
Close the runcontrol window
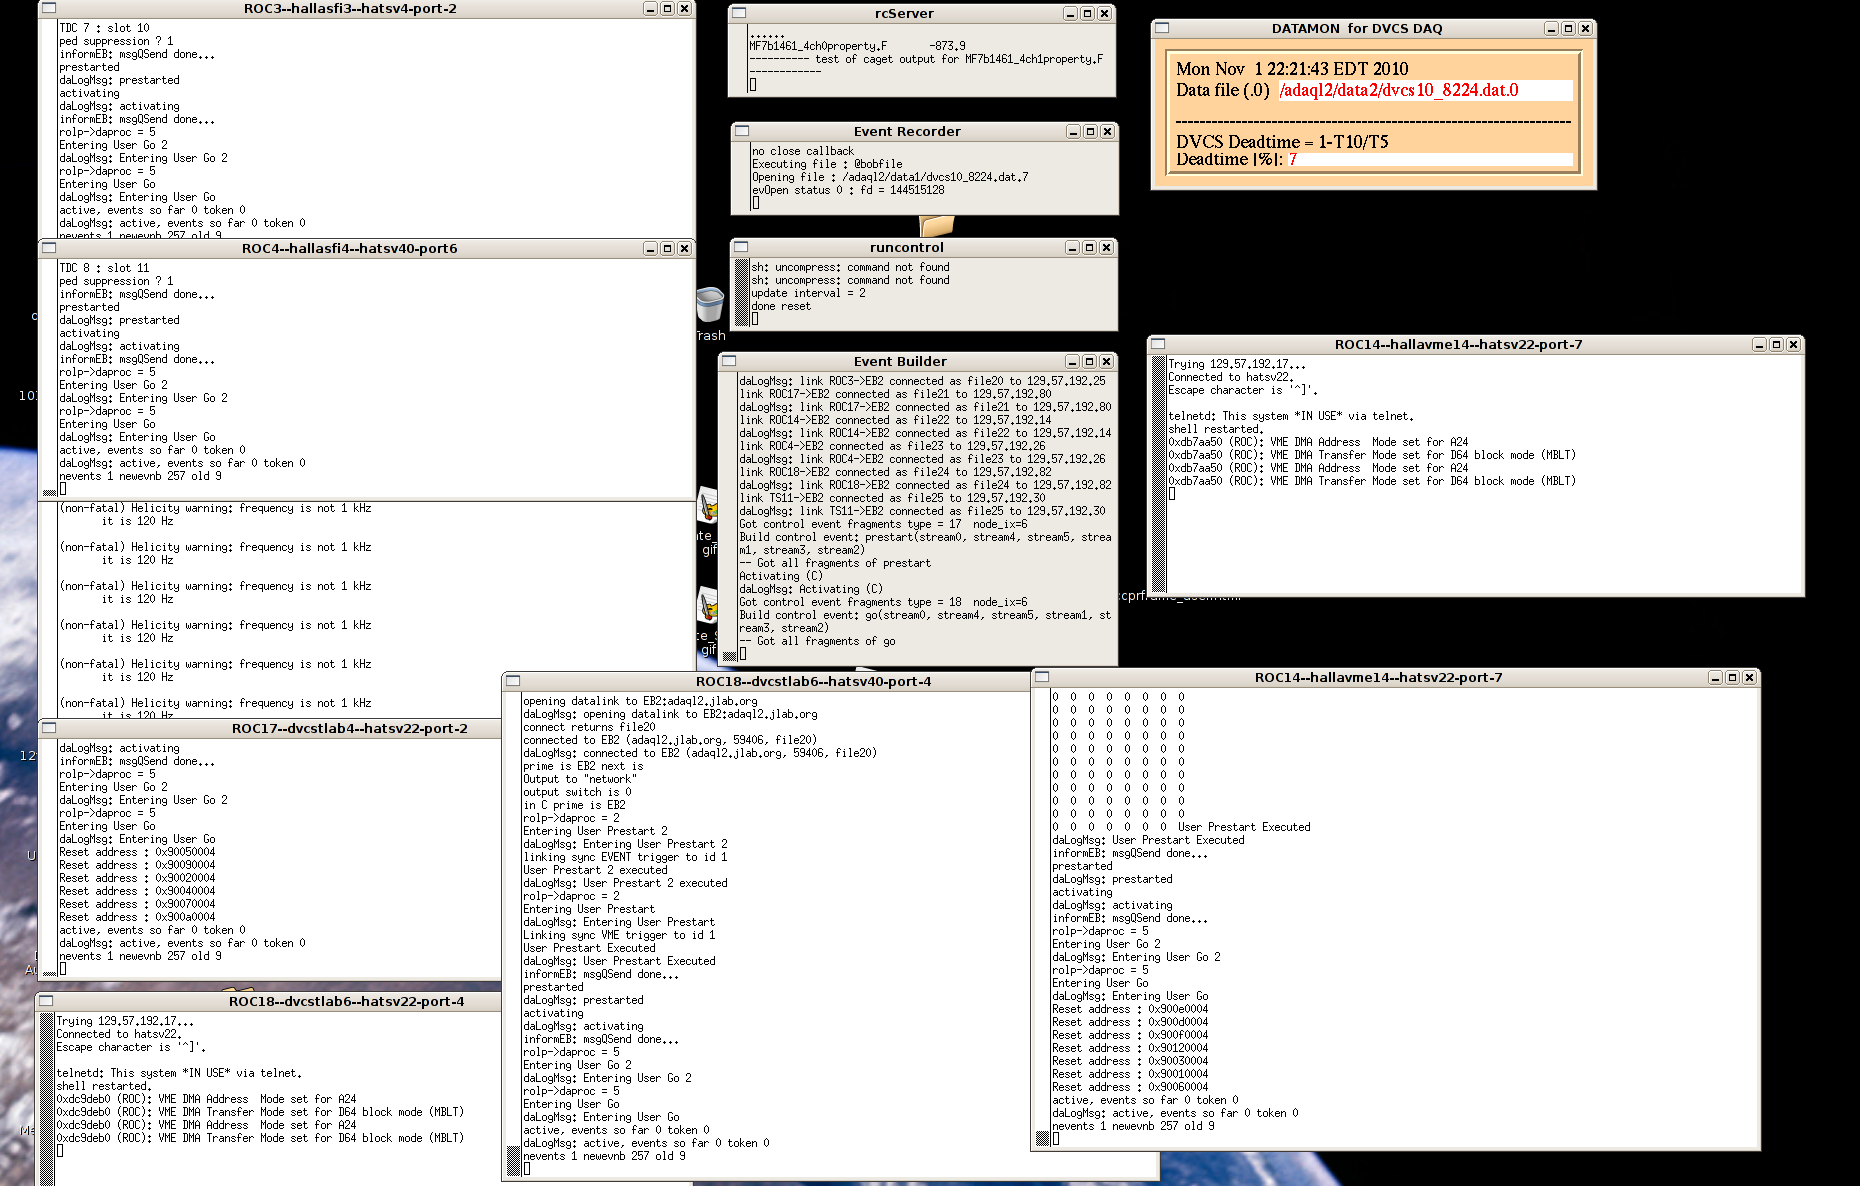1106,247
